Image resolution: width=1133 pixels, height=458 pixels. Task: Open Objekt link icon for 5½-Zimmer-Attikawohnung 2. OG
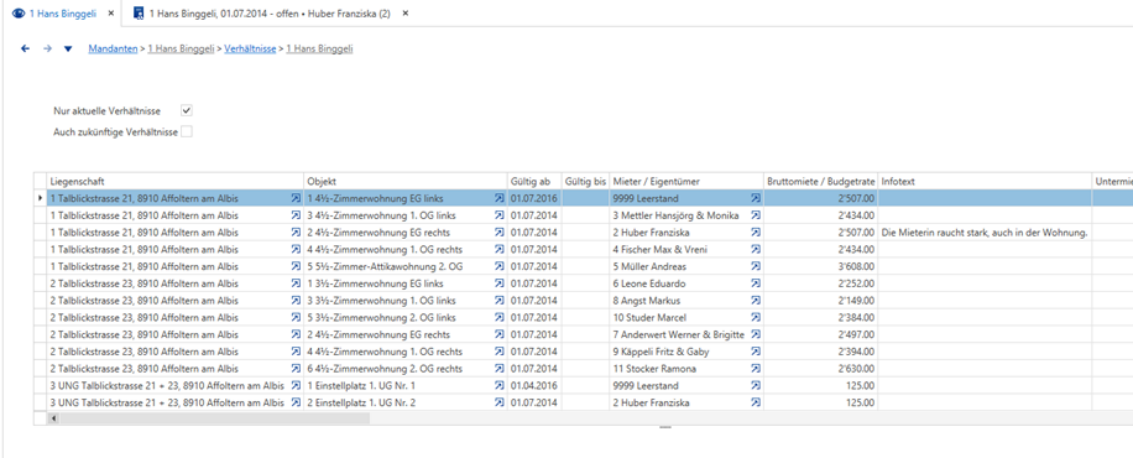click(x=499, y=267)
